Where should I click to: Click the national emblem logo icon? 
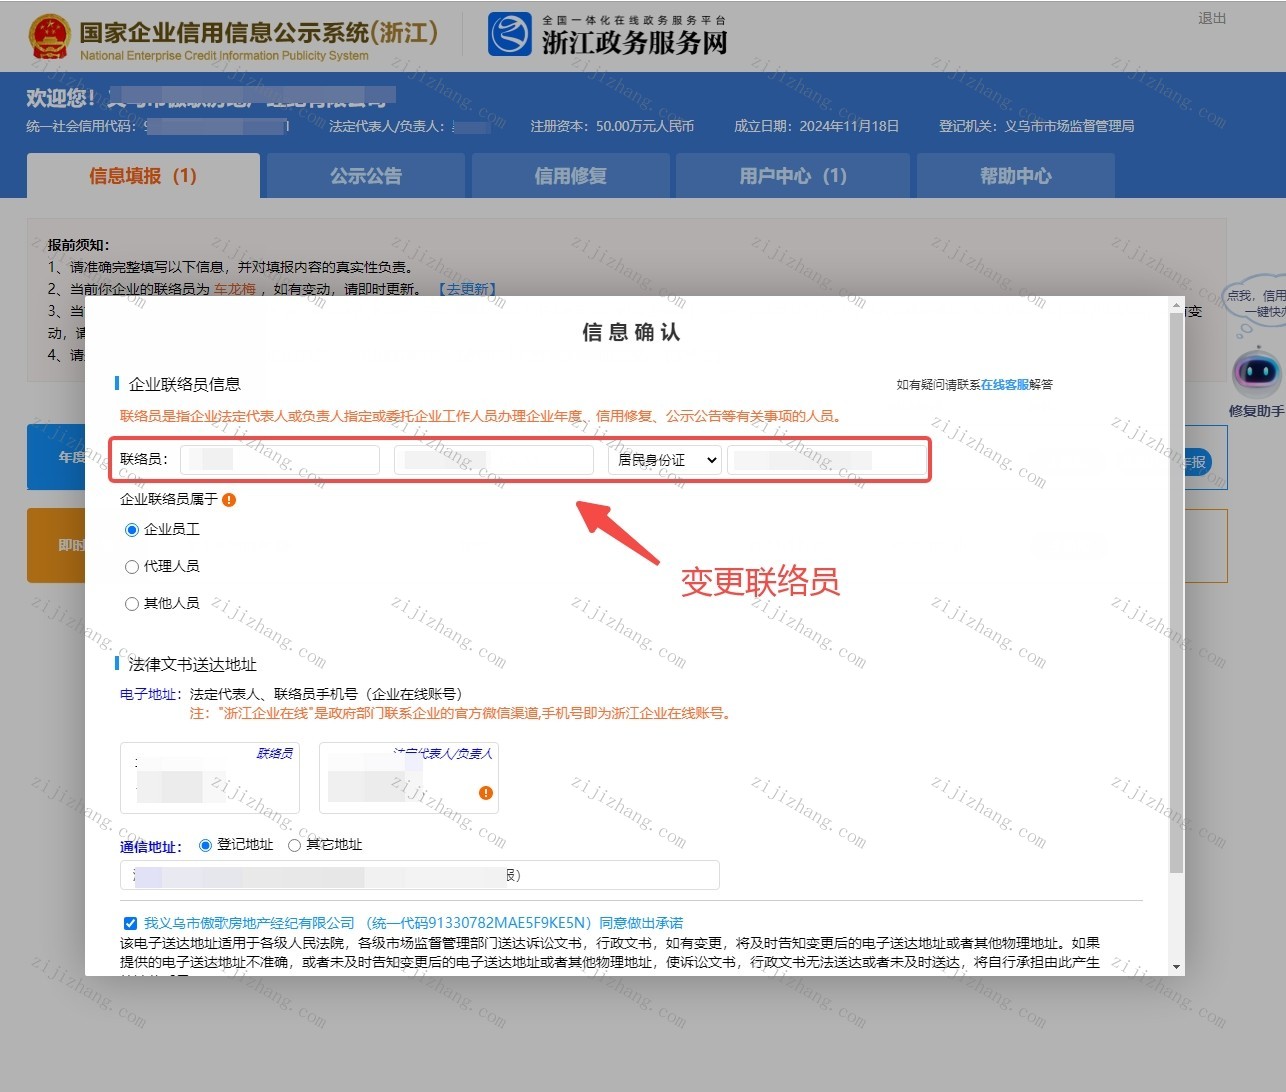pos(49,38)
